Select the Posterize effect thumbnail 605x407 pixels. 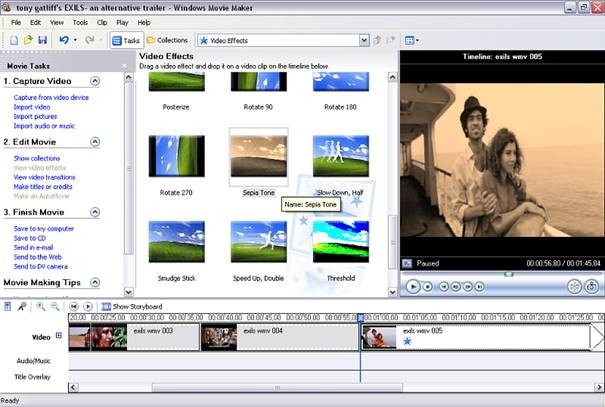pyautogui.click(x=177, y=81)
